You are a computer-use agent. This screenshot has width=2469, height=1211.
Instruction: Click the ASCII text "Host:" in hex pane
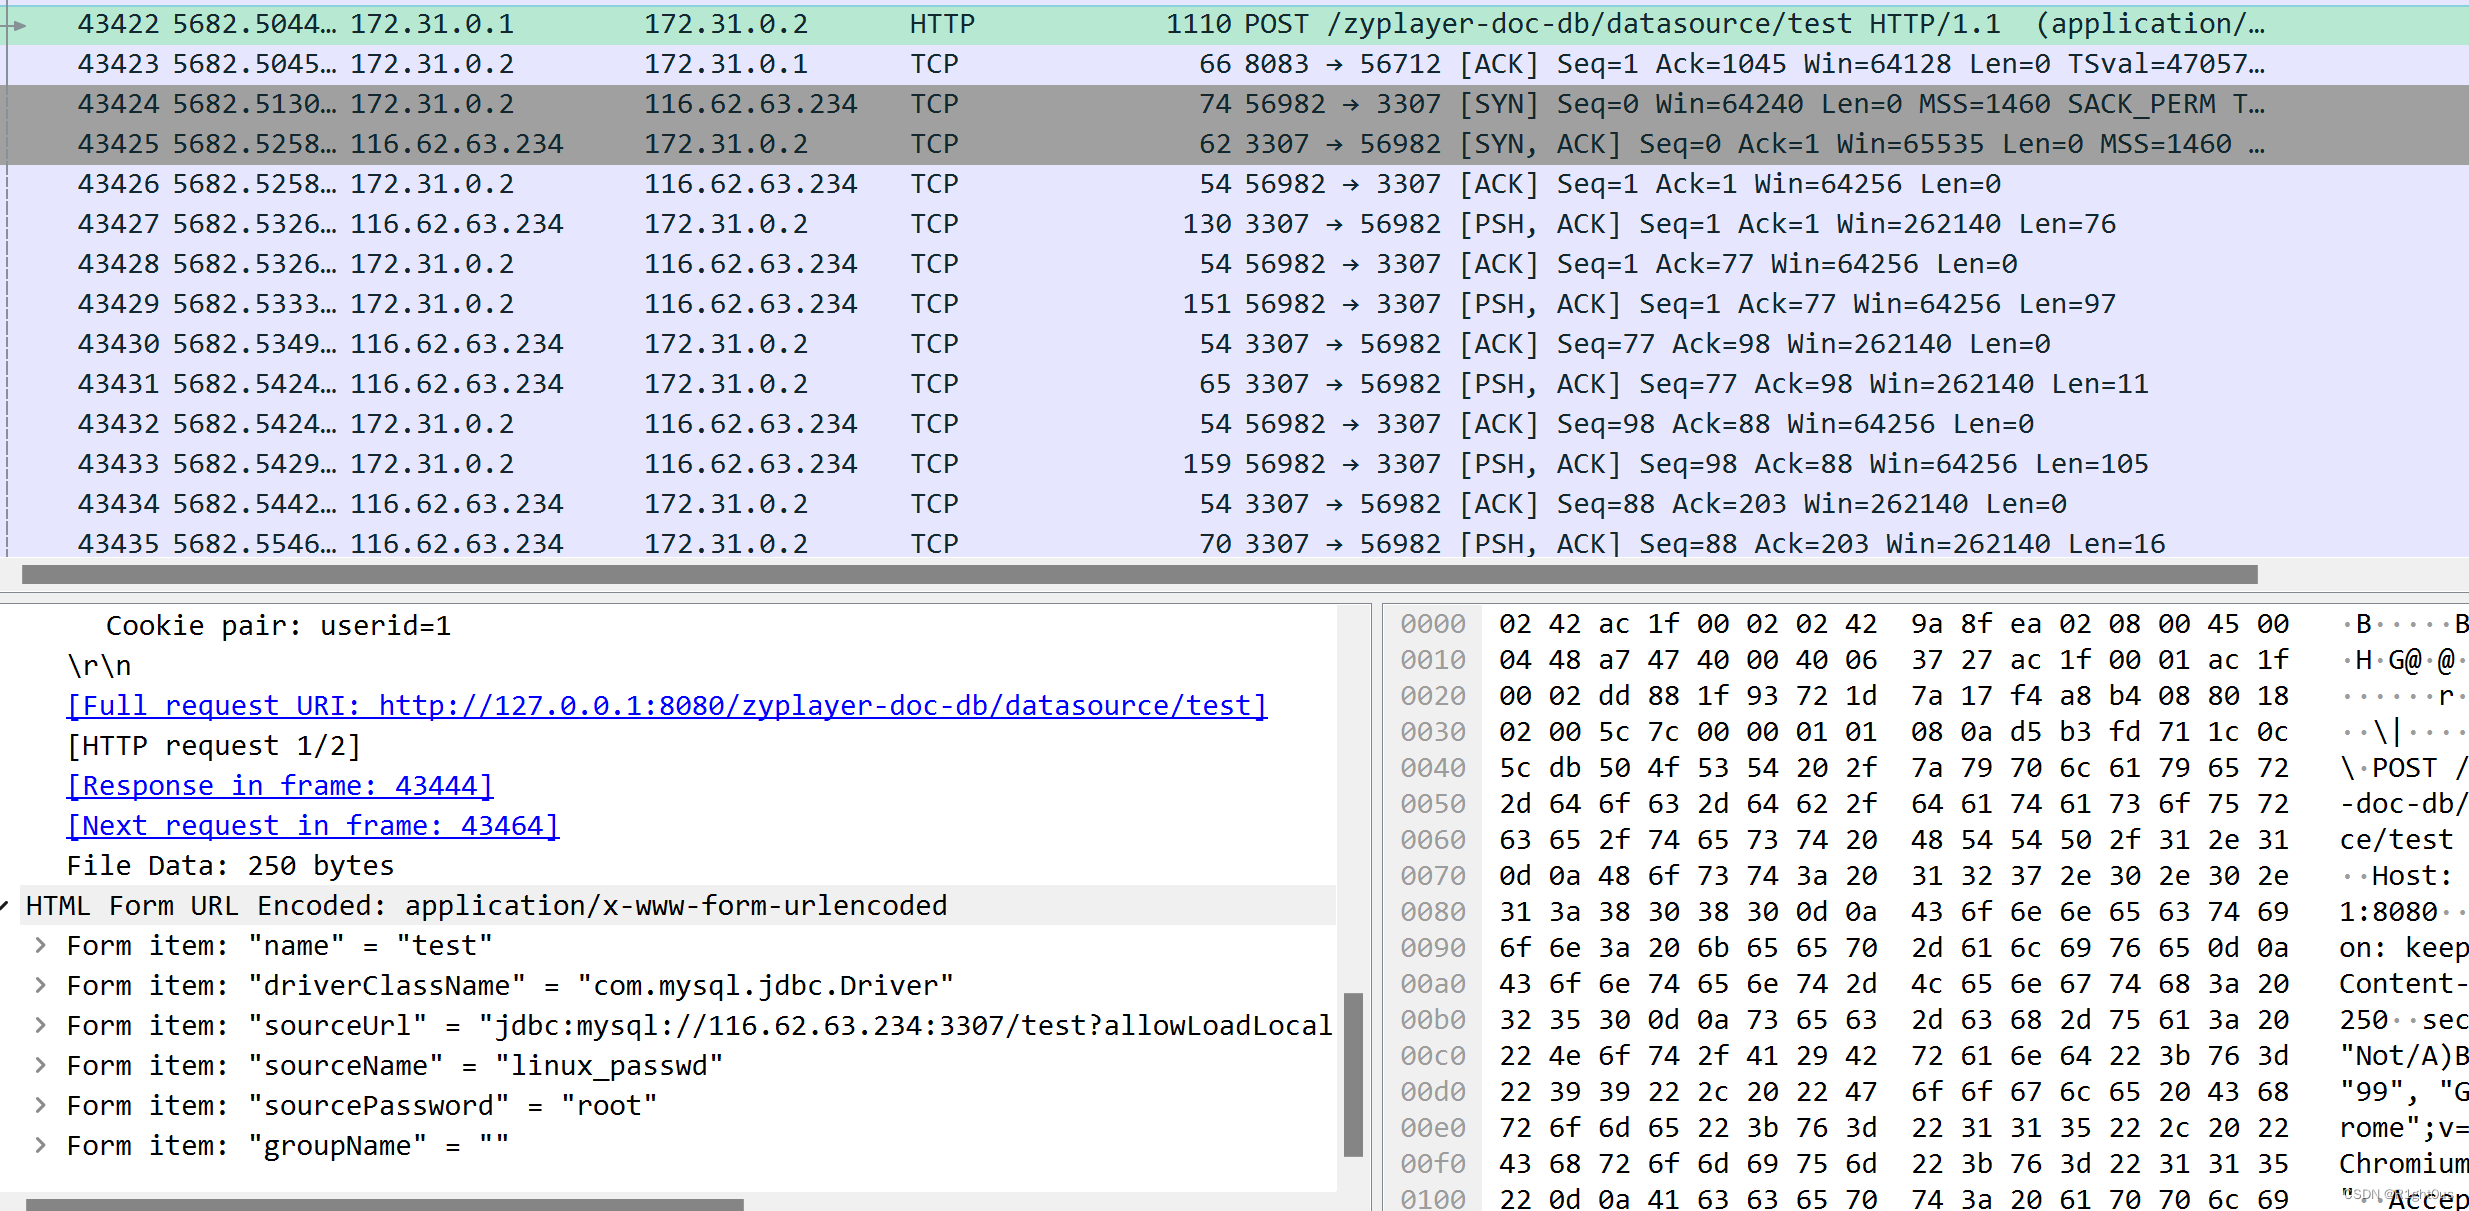(2412, 876)
